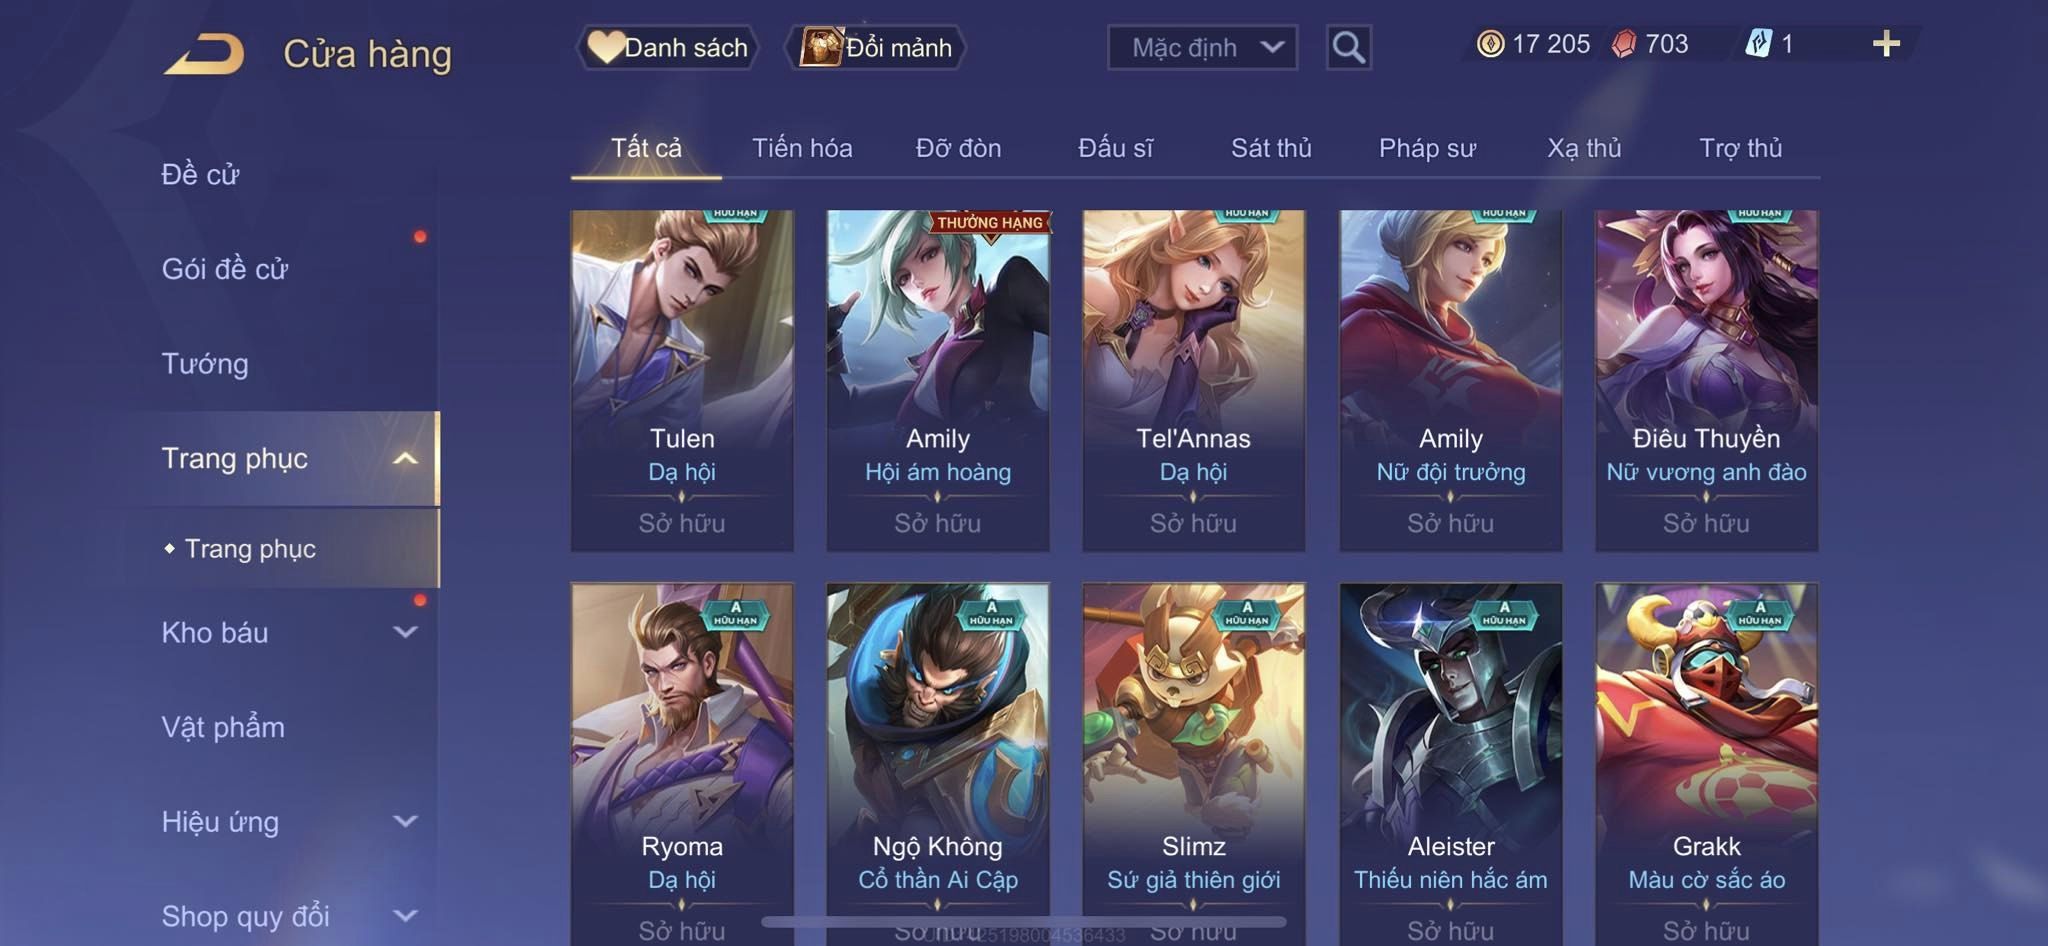Select the Tiến hóa tab

click(x=802, y=148)
